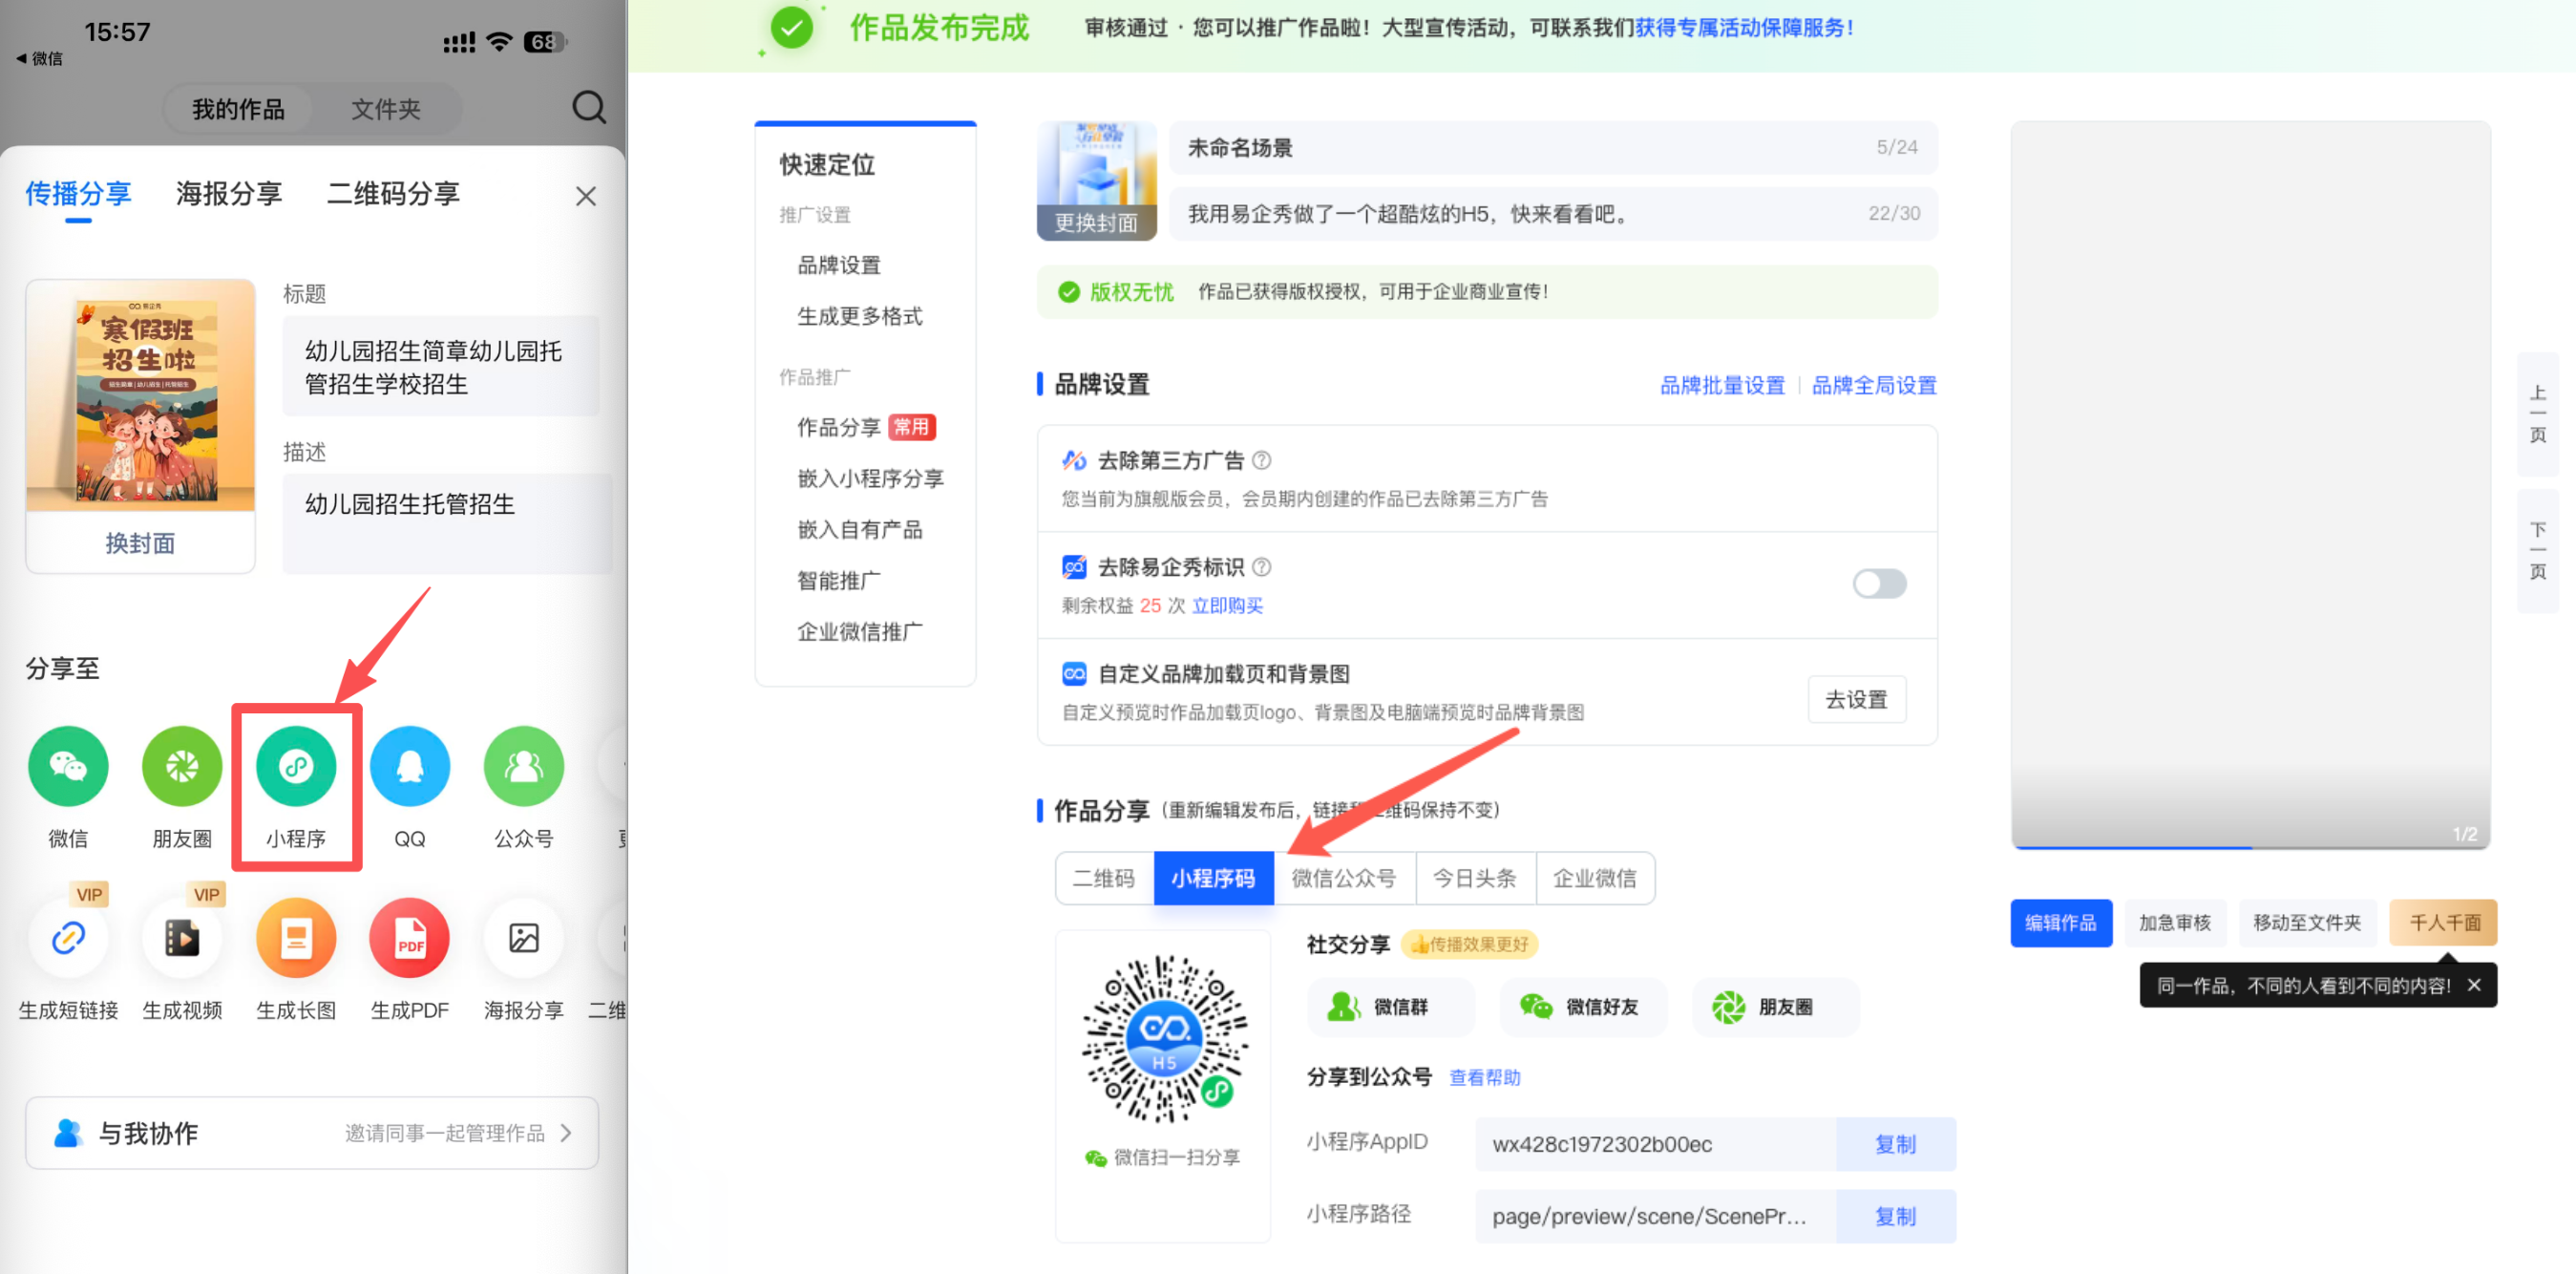The height and width of the screenshot is (1274, 2576).
Task: Tap 生成长图 icon
Action: 296,938
